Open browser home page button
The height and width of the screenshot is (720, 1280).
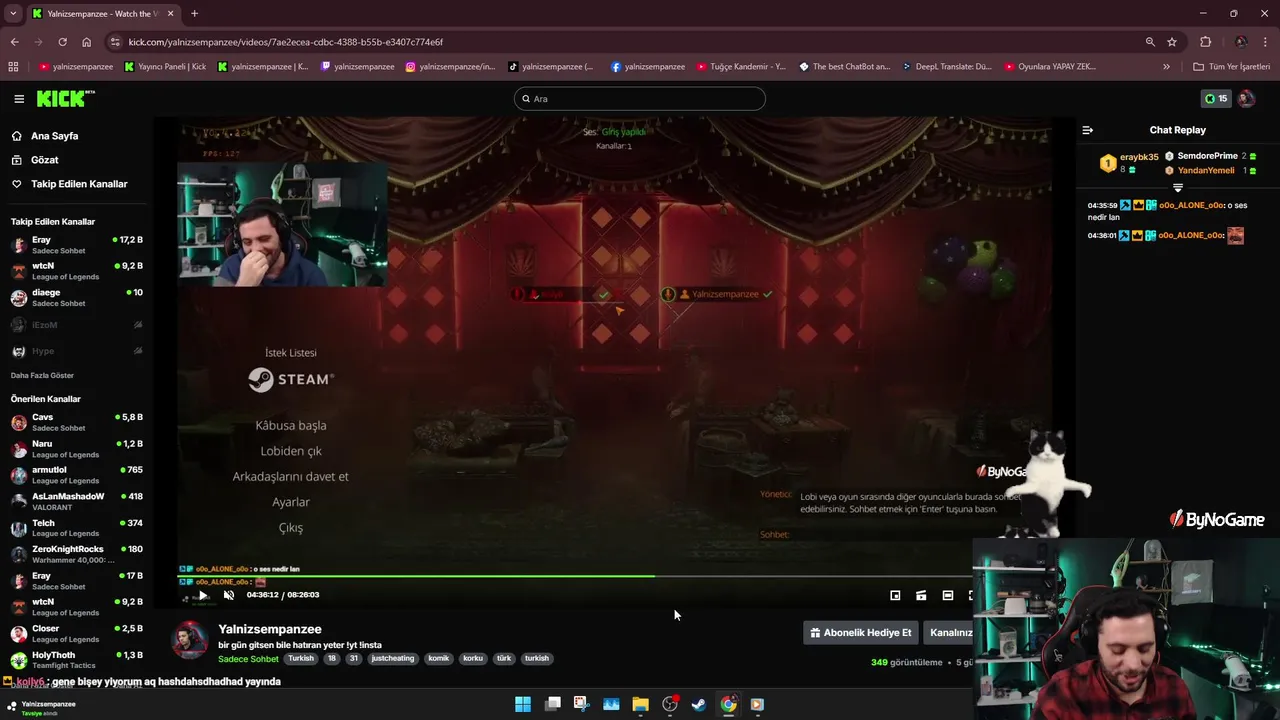(x=87, y=42)
